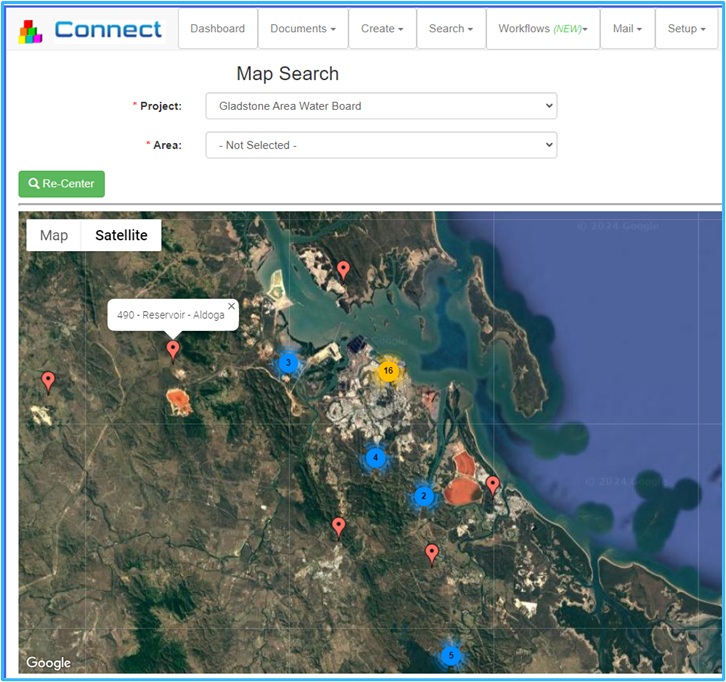Click the Connect logo
Image resolution: width=726 pixels, height=682 pixels.
(x=90, y=30)
